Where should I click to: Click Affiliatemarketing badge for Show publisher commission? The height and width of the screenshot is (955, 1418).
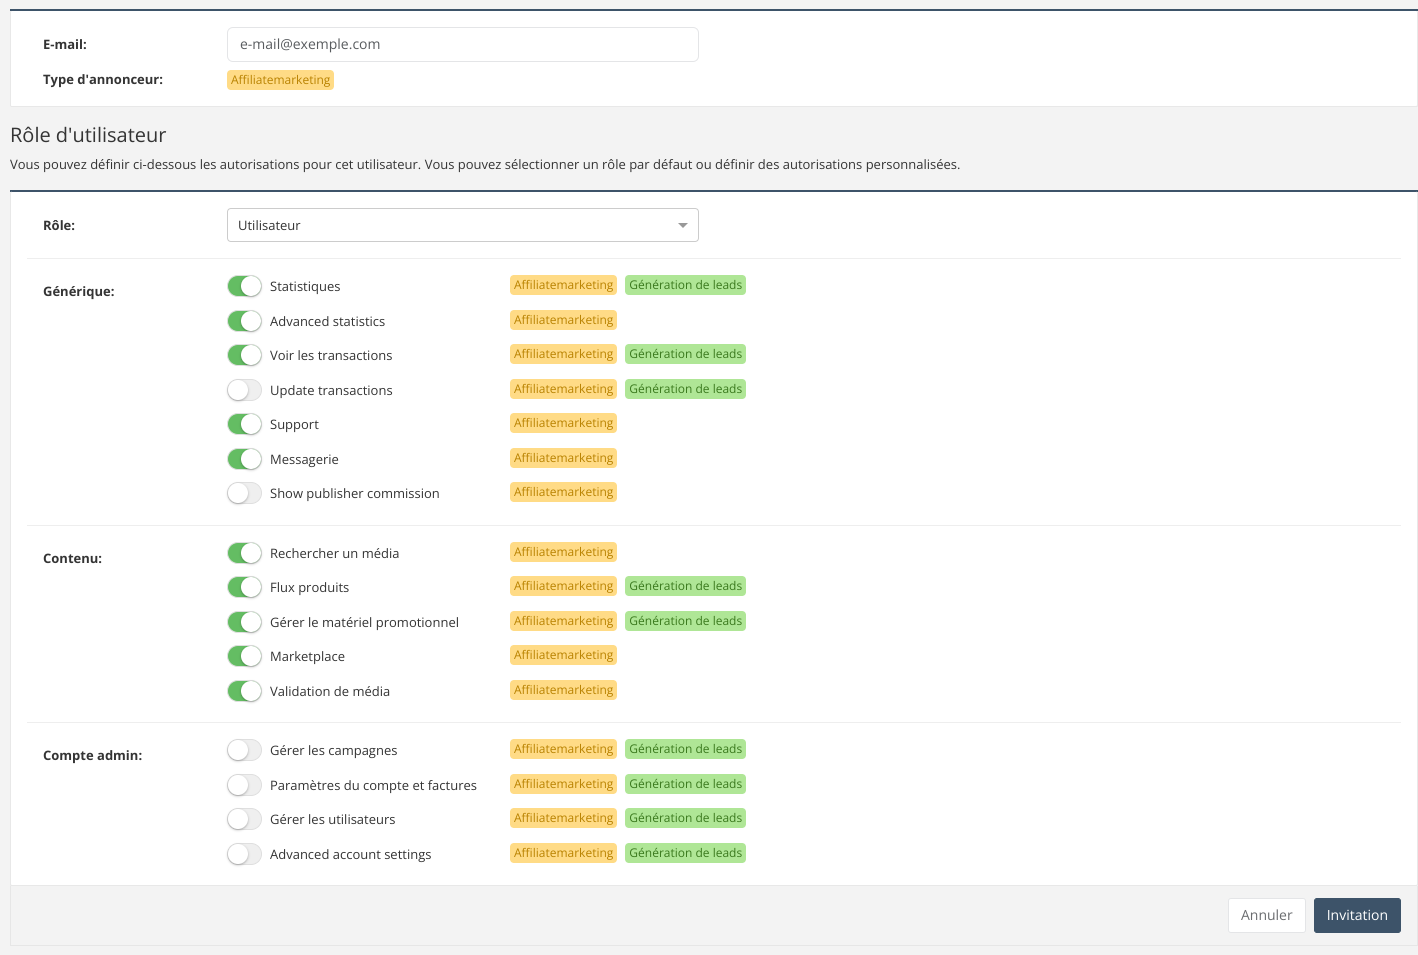pyautogui.click(x=563, y=492)
